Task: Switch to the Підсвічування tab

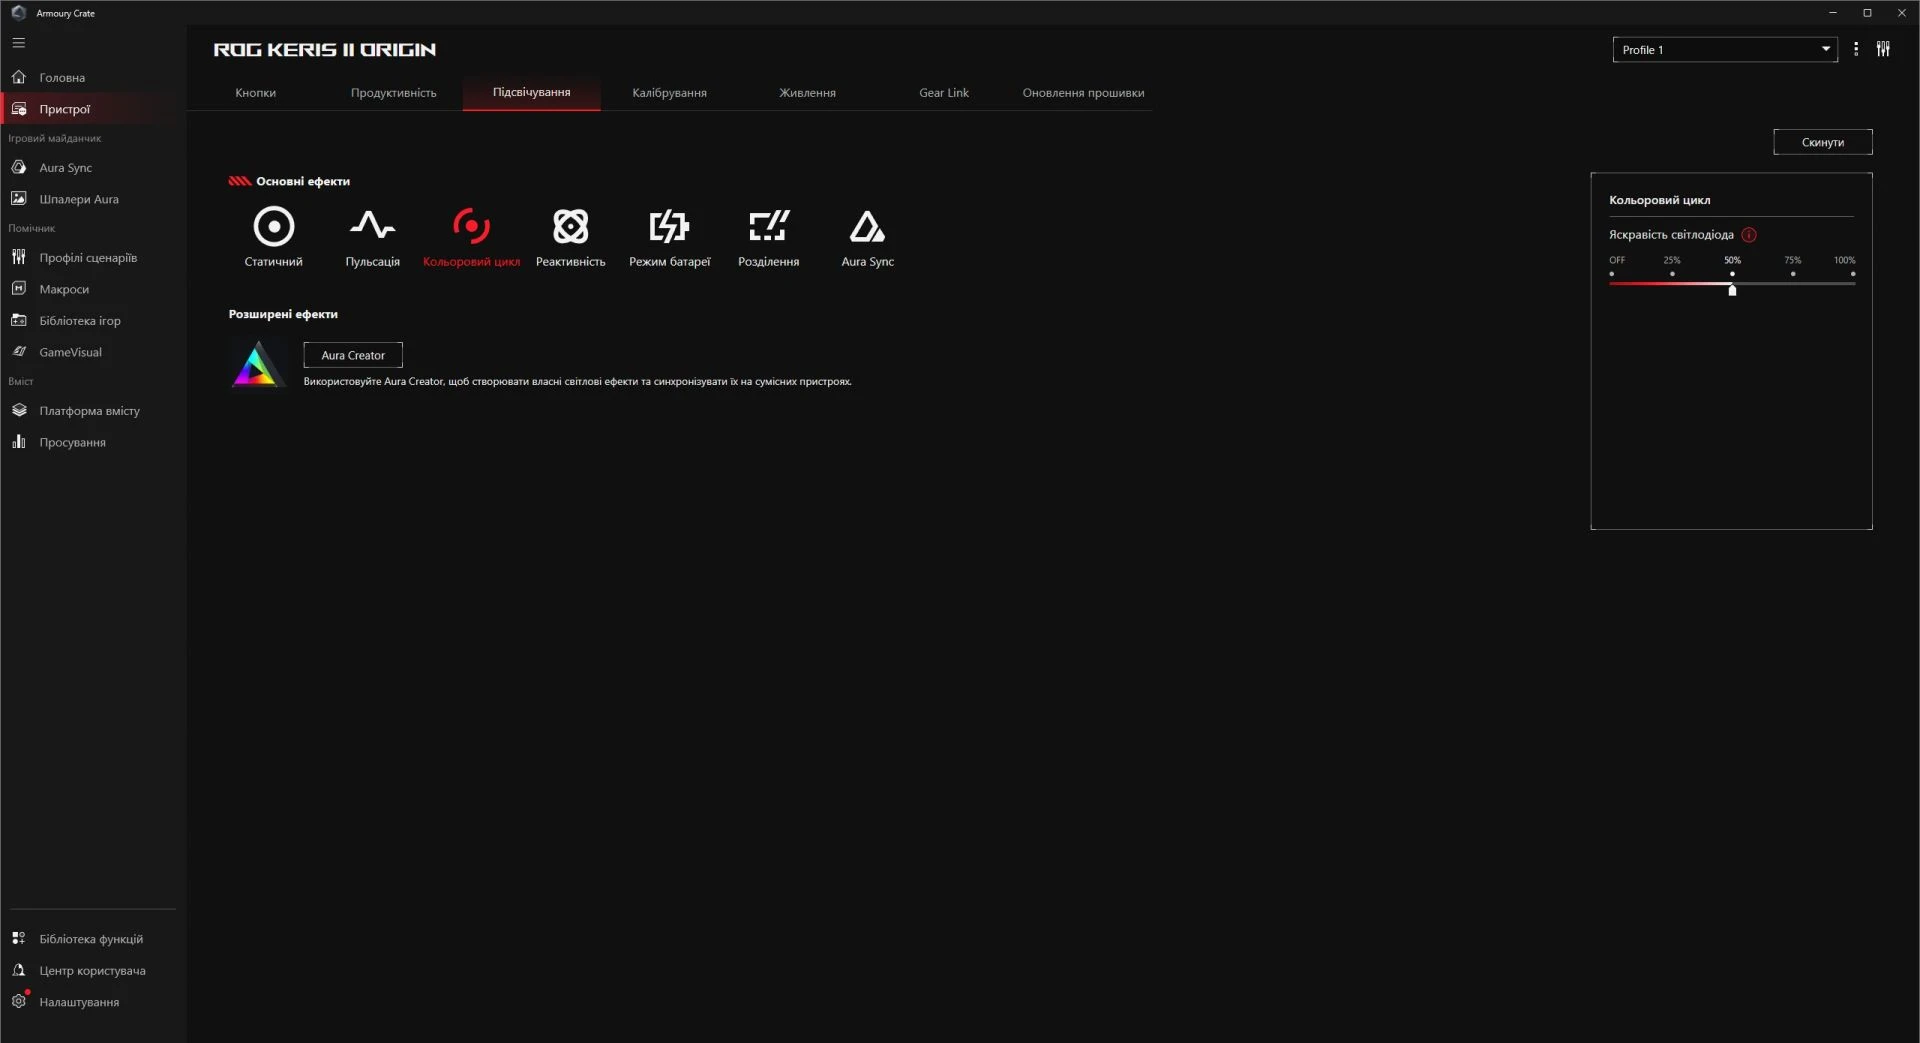Action: (x=532, y=92)
